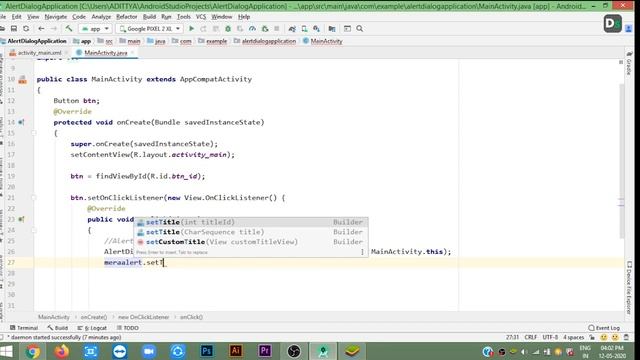The image size is (640, 360).
Task: Click the Forward navigation arrow icon
Action: [53, 29]
